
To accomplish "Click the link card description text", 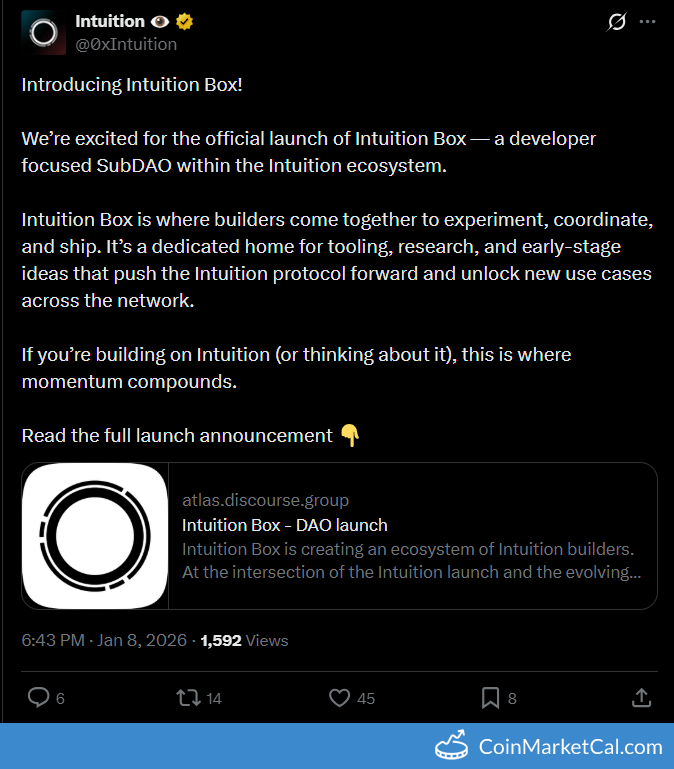I will 411,561.
